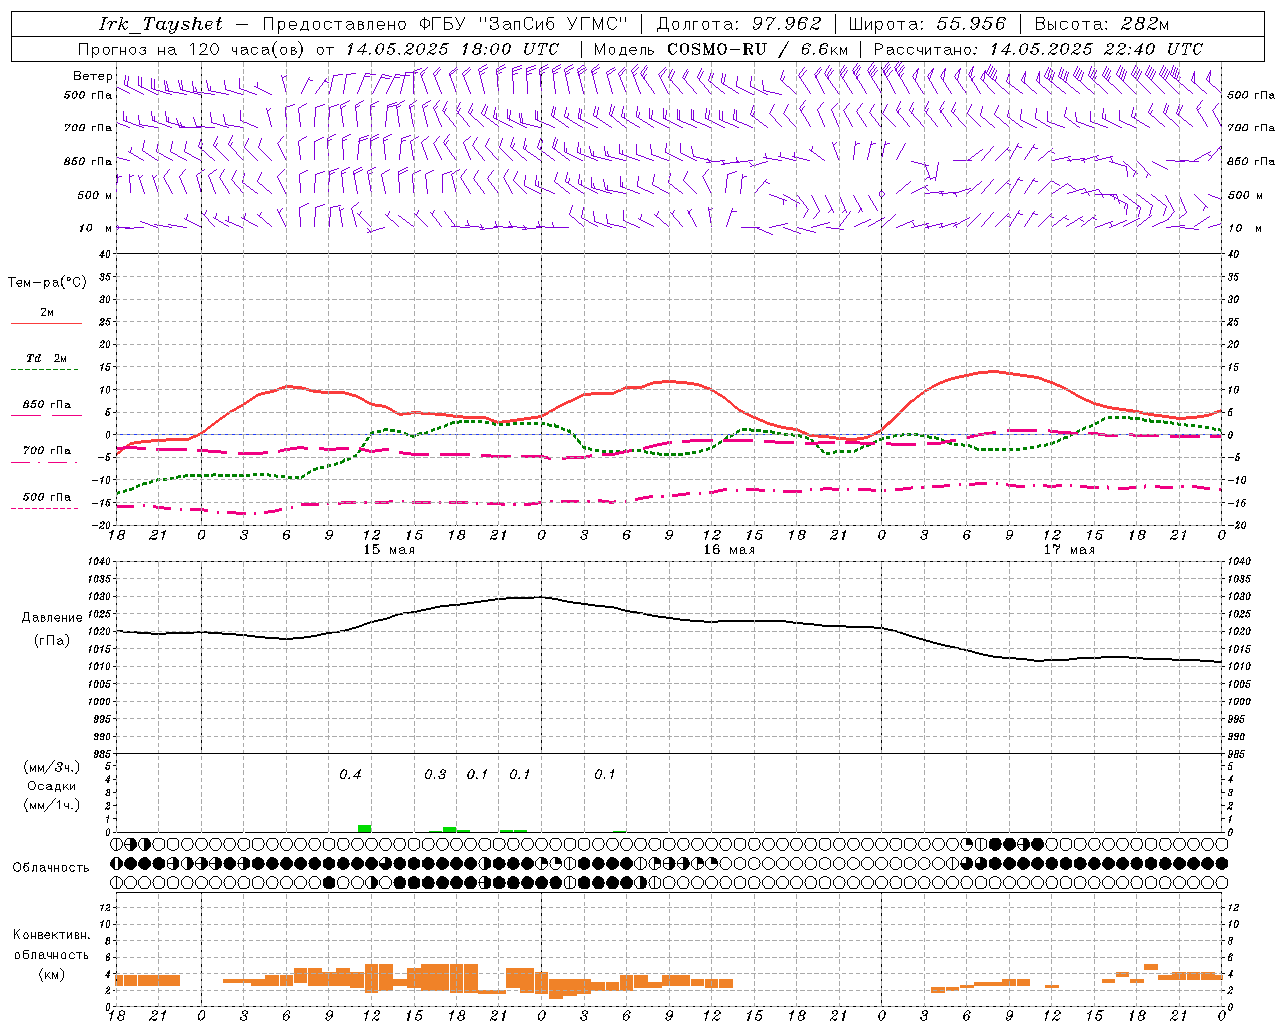Click the "(мм/1ч.)" precipitation unit label
The image size is (1280, 1024).
click(52, 805)
